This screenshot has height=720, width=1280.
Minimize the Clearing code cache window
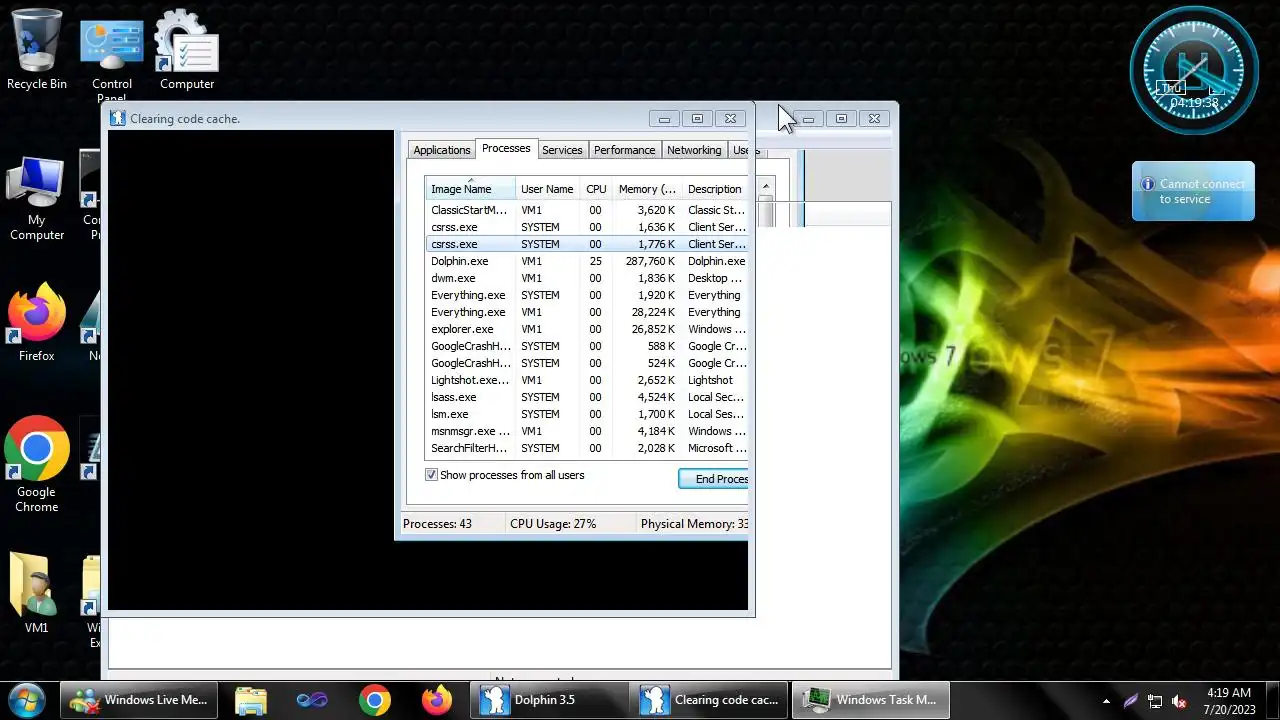664,118
